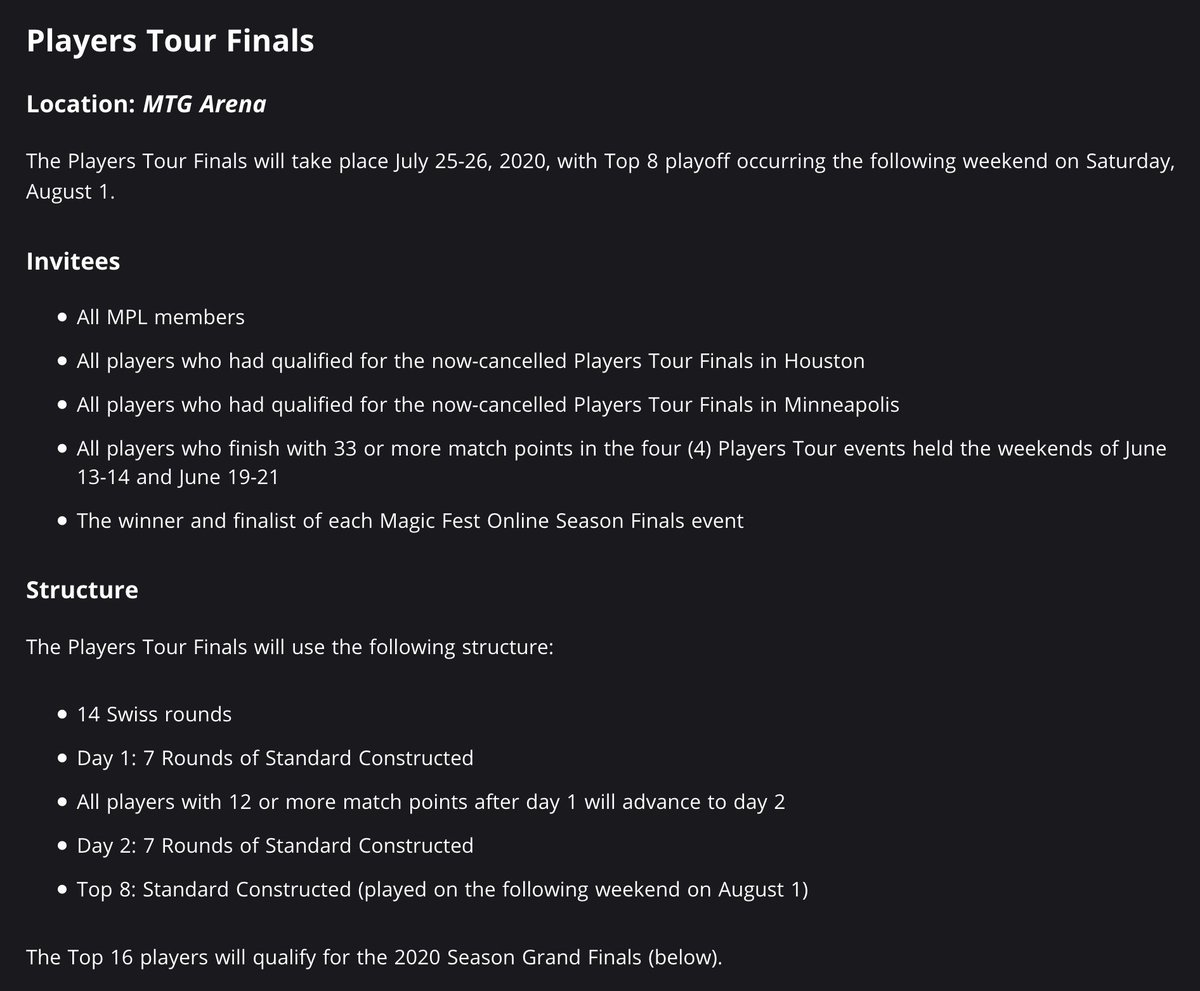Viewport: 1200px width, 991px height.
Task: Select the Invitees section heading
Action: point(73,261)
